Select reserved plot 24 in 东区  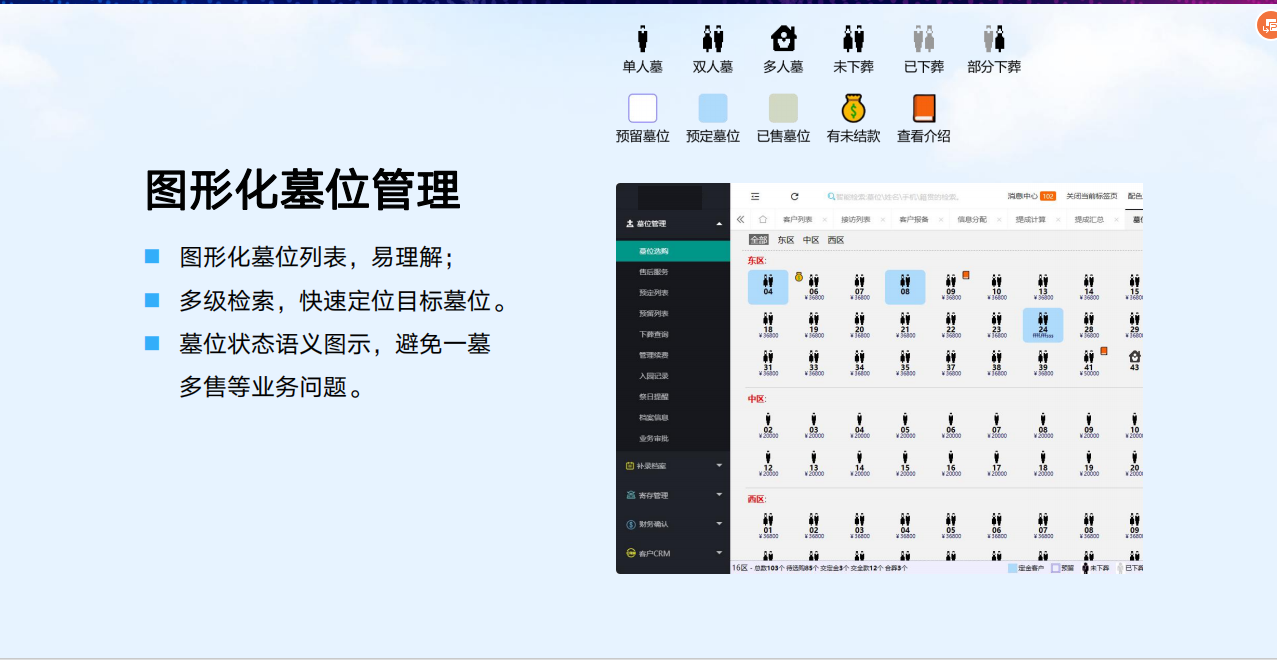1042,325
